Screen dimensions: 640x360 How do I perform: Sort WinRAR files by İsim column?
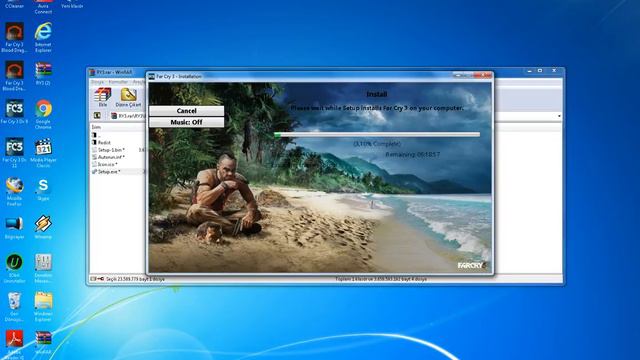(x=117, y=127)
